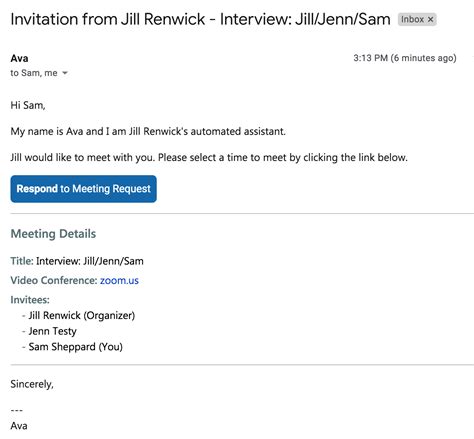Click the Video Conference label
Screen dimensions: 474x439
point(54,280)
